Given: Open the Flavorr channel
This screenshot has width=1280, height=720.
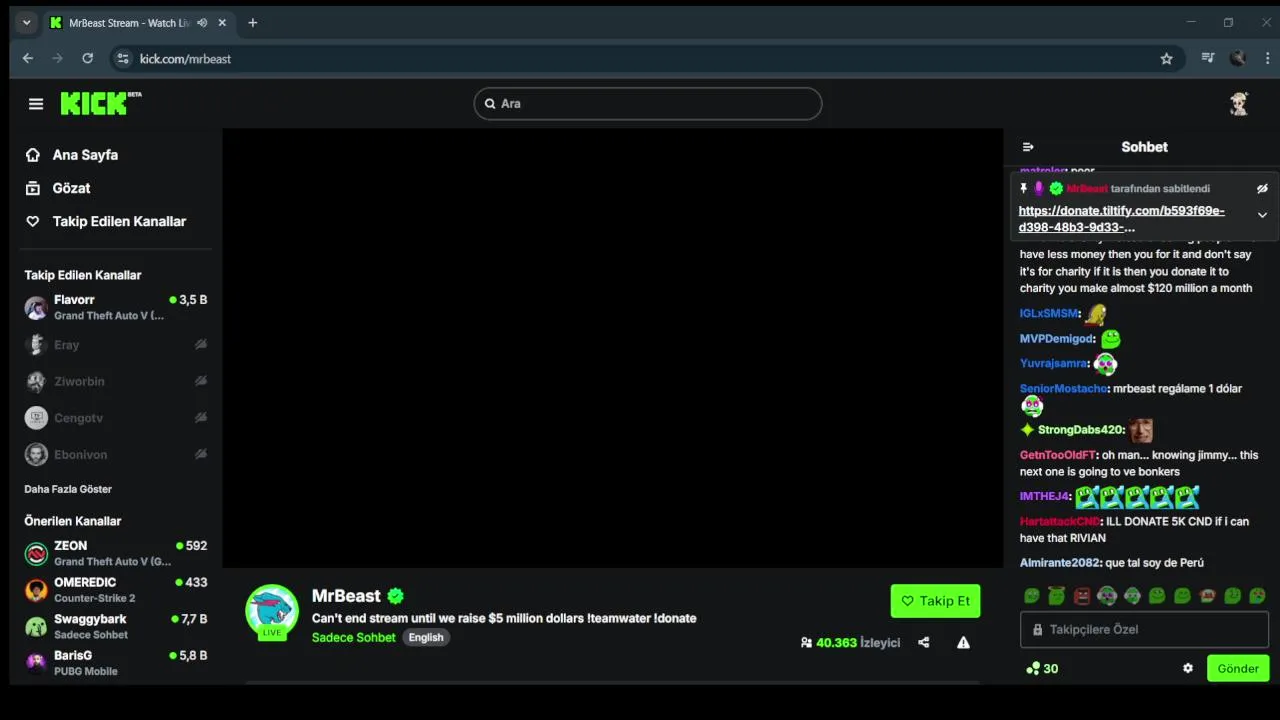Looking at the screenshot, I should coord(116,307).
